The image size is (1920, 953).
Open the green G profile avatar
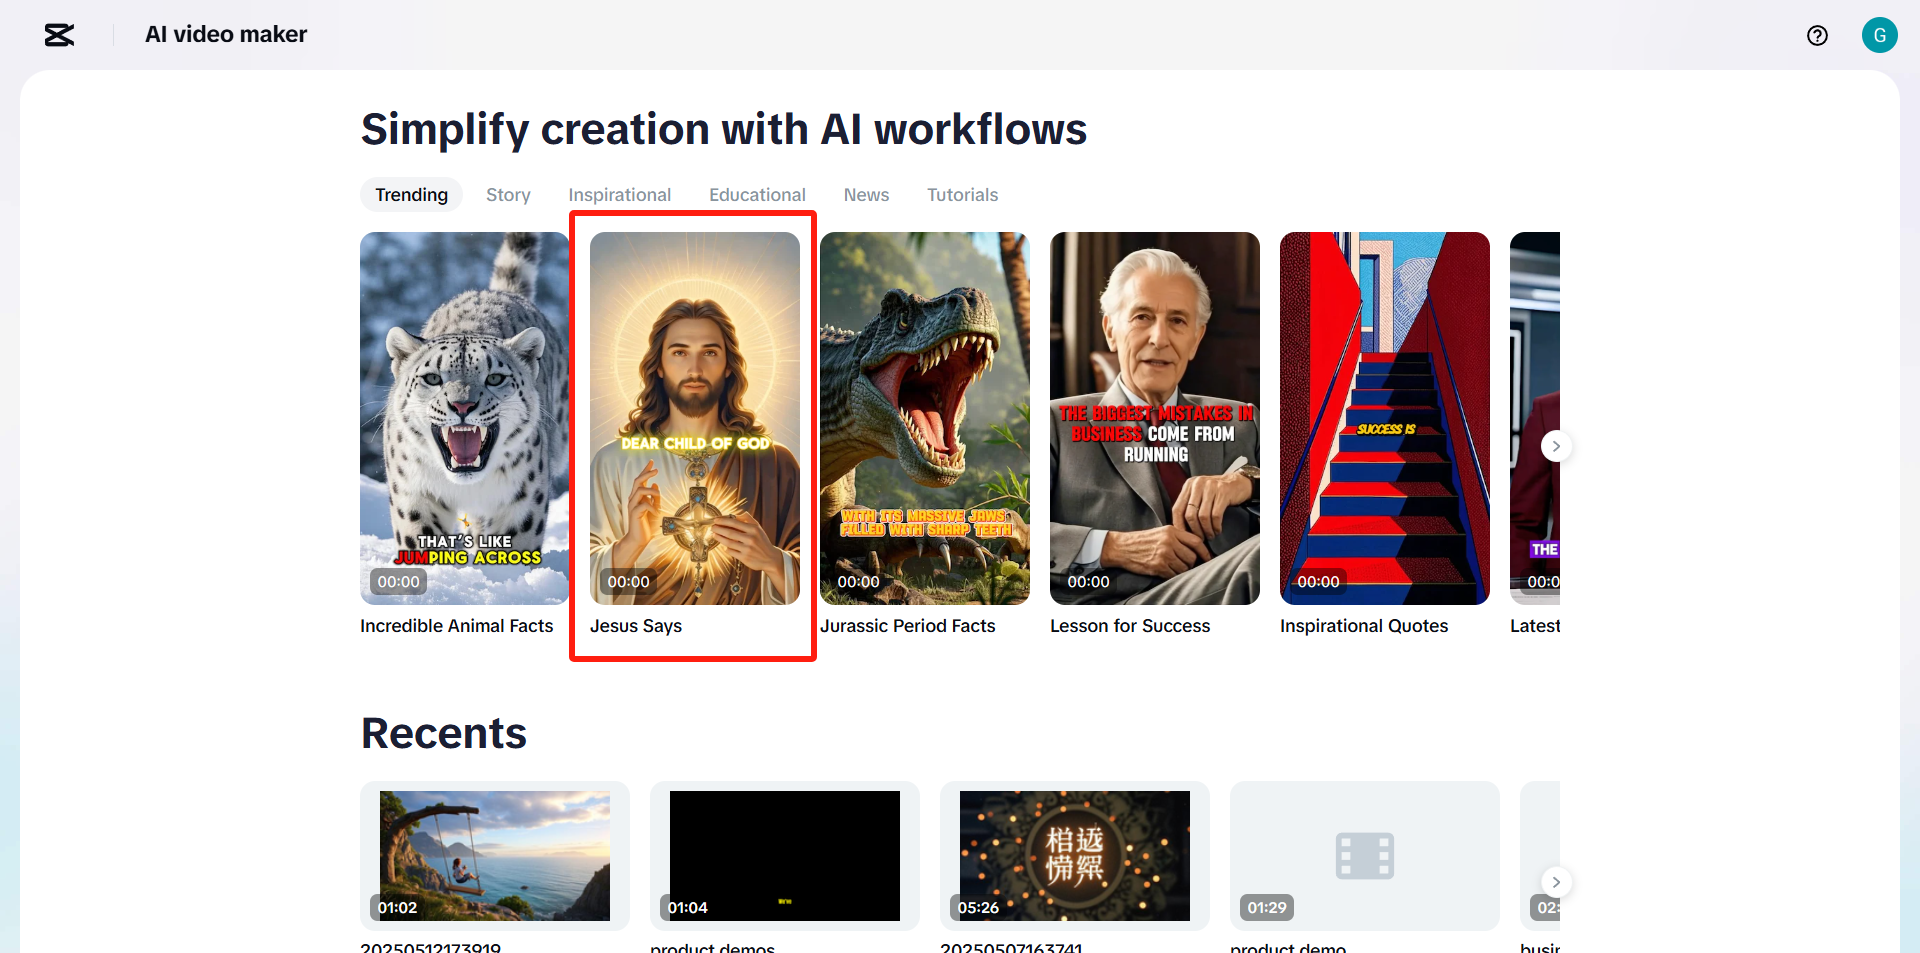click(1879, 35)
